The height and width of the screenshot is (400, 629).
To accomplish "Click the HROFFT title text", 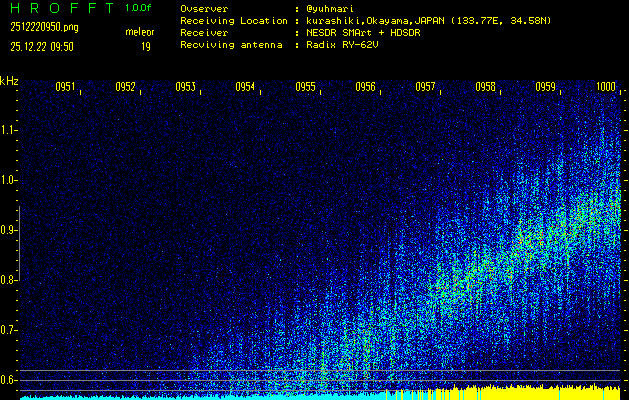I will point(59,8).
